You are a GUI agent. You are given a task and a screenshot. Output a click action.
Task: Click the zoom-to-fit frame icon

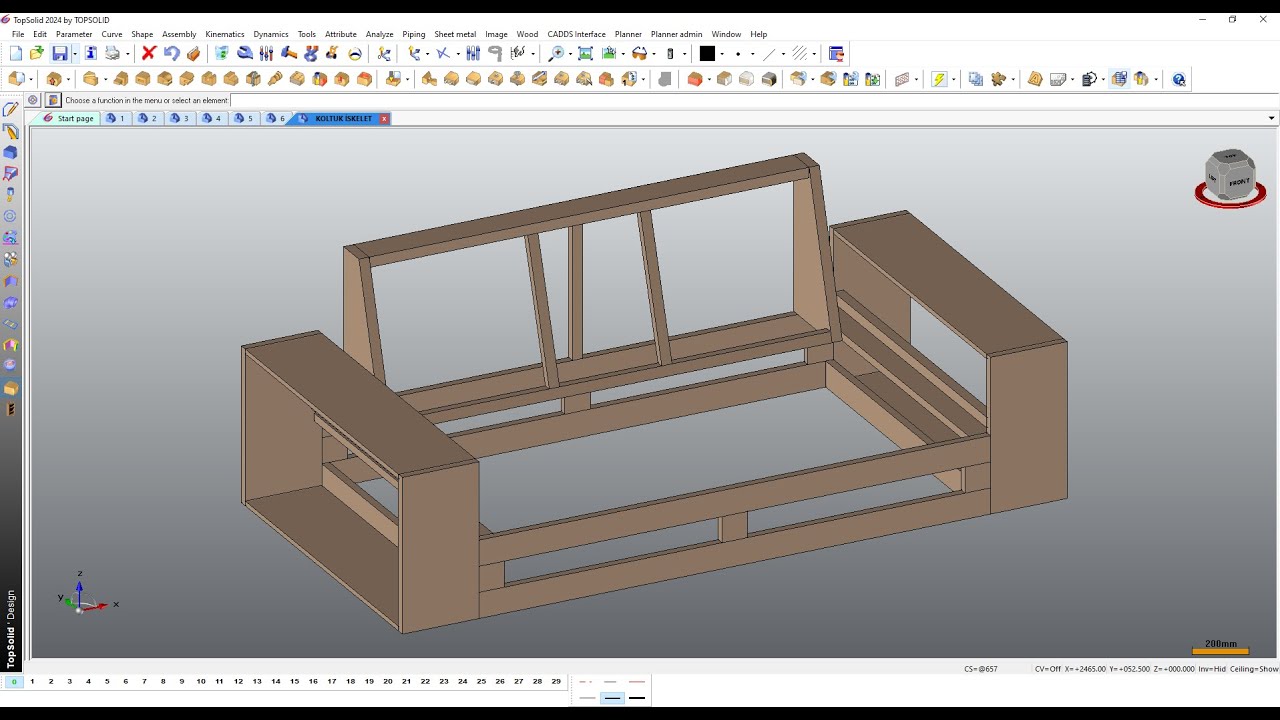pos(585,53)
